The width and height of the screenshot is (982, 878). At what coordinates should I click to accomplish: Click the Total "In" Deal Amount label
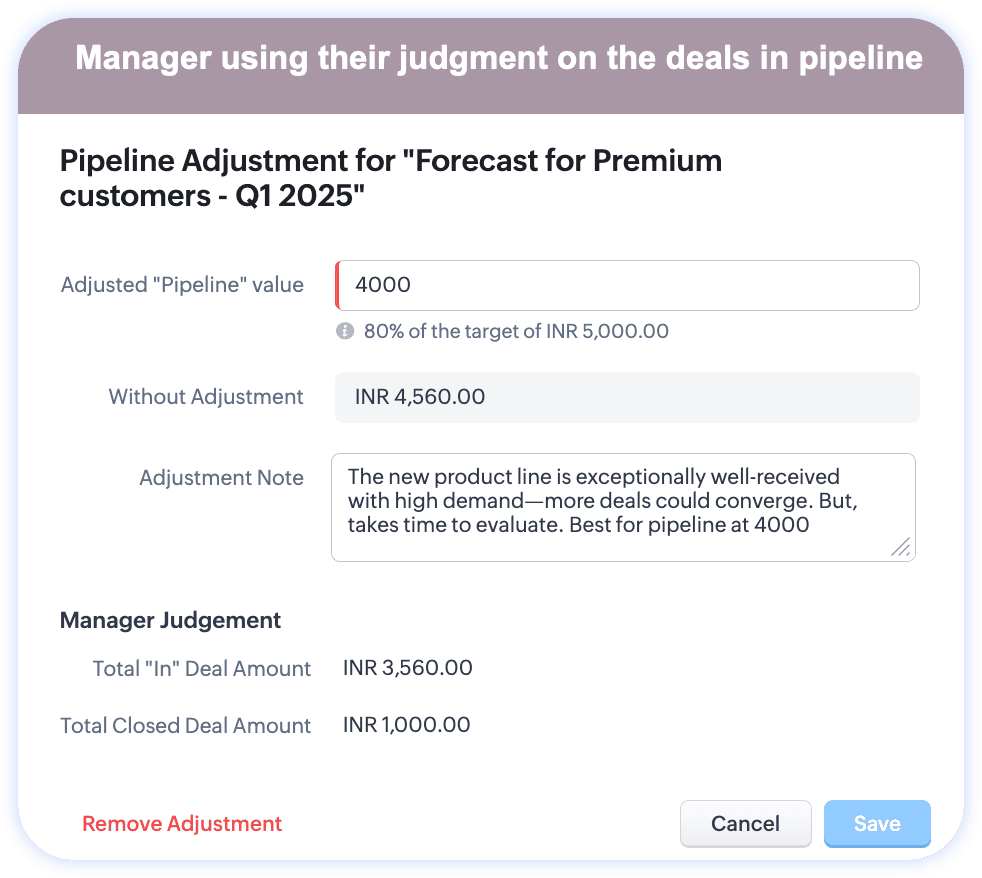[202, 668]
